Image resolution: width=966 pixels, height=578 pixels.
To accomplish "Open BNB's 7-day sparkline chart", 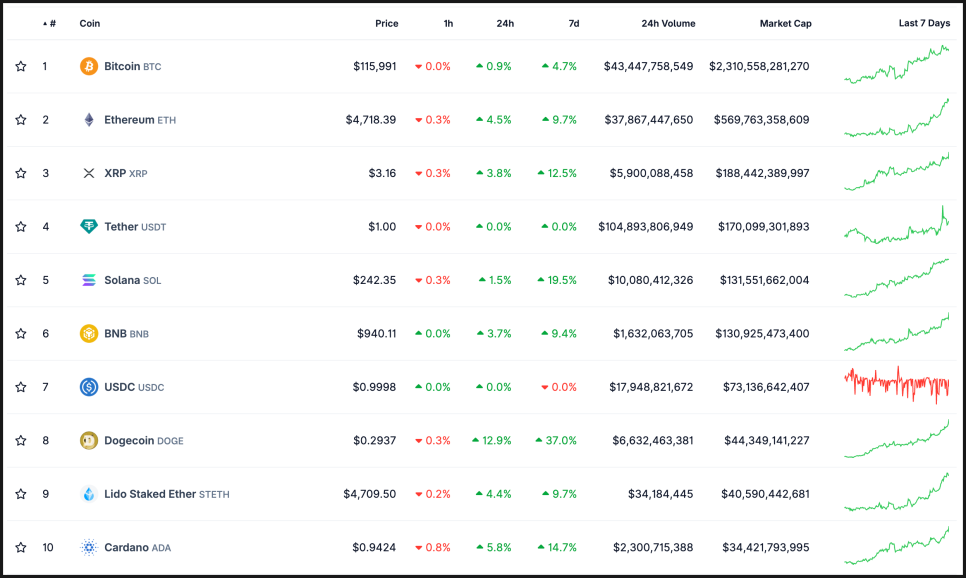I will (896, 332).
